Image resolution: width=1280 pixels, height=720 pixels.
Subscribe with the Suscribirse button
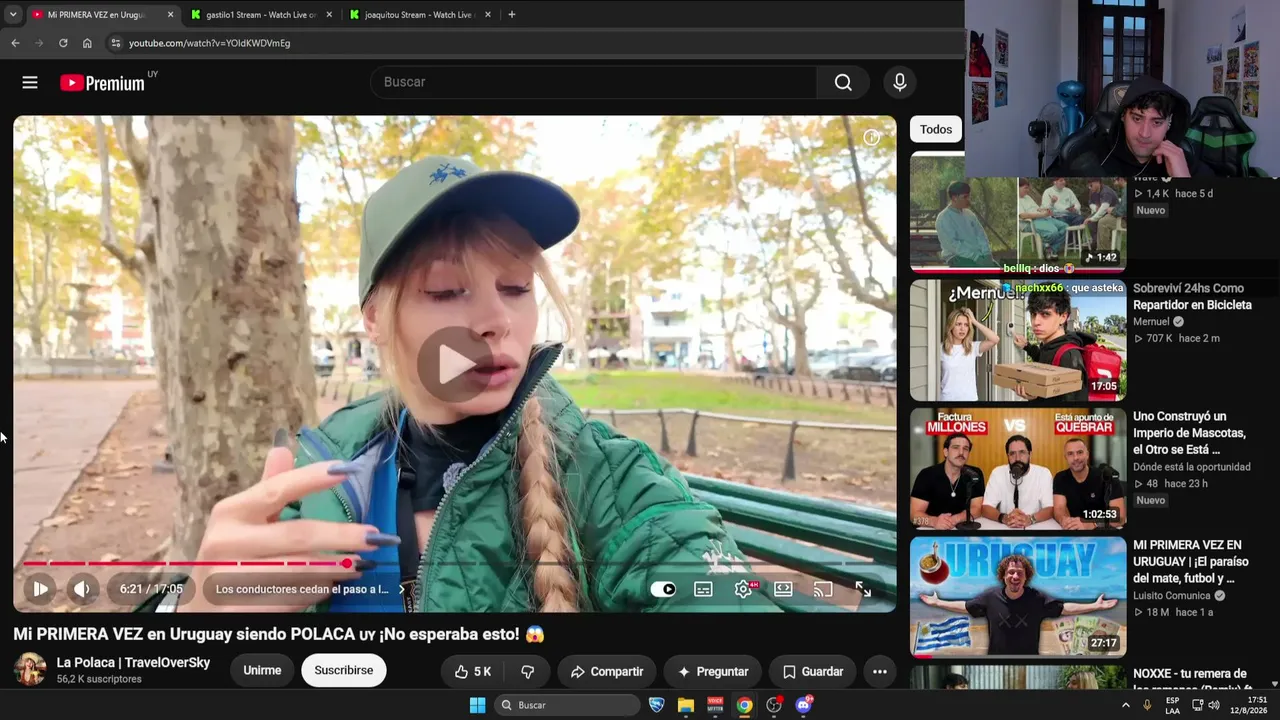click(x=344, y=670)
